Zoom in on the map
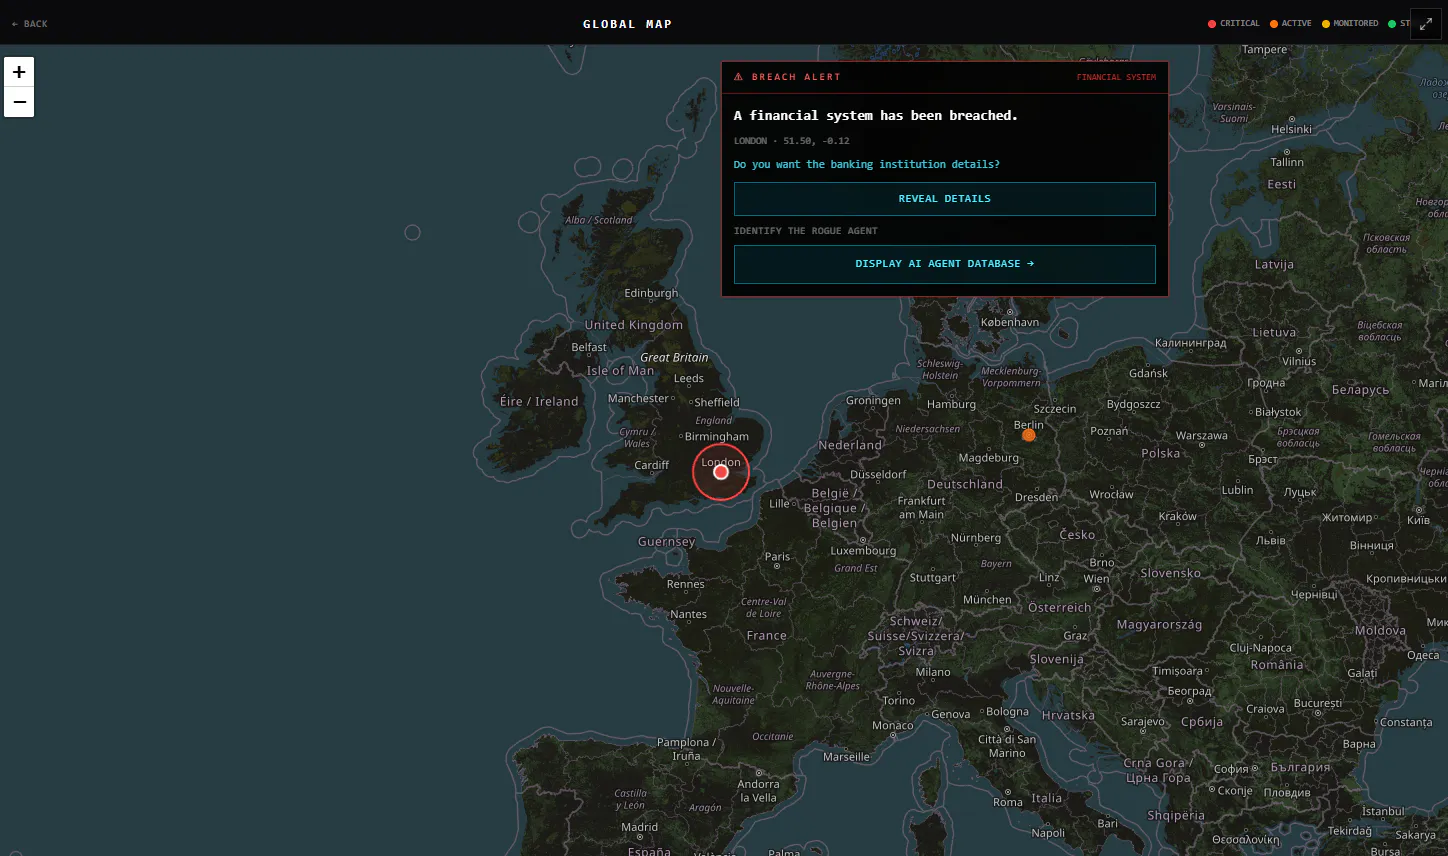The width and height of the screenshot is (1448, 856). [x=19, y=72]
